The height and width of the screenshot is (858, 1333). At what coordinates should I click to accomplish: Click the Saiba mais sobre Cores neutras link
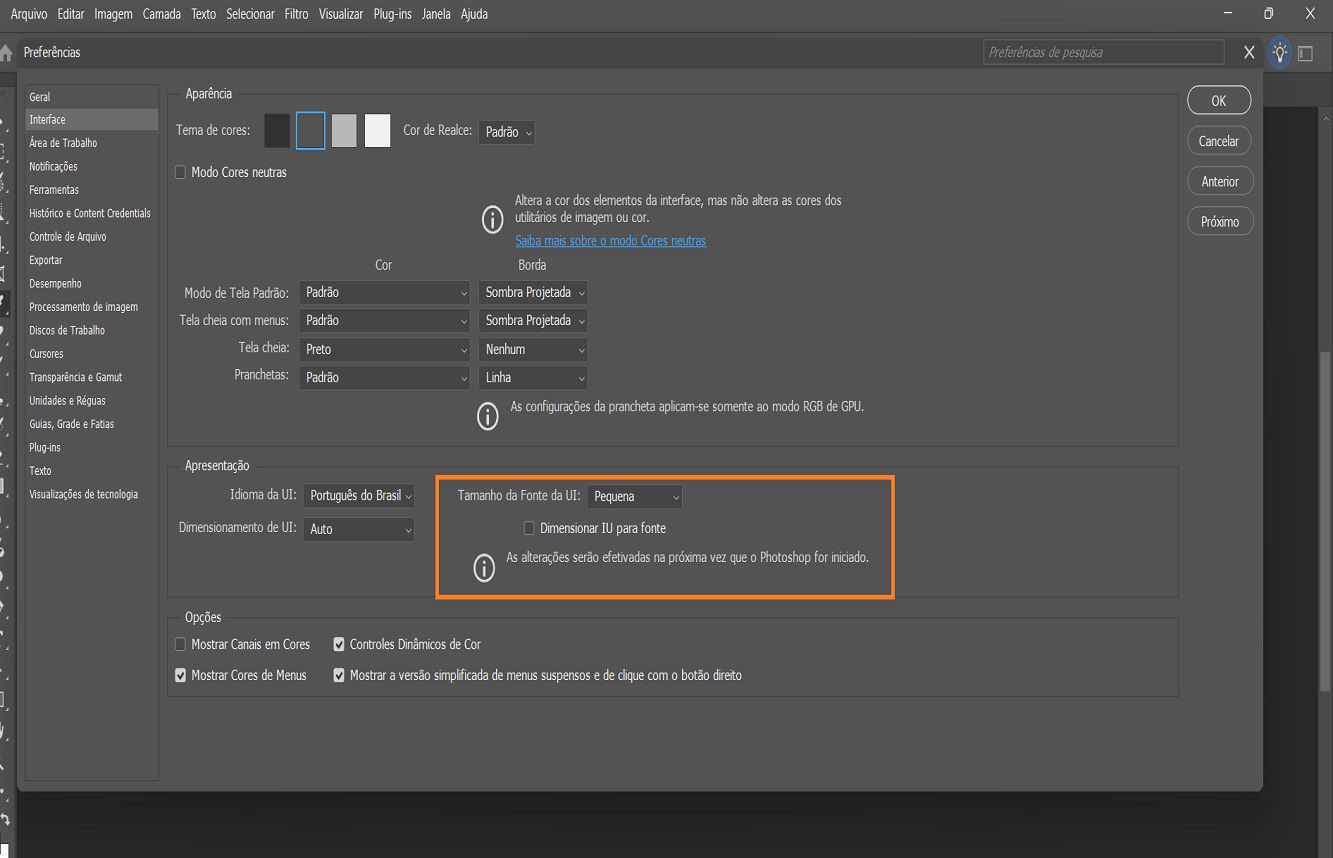point(610,240)
